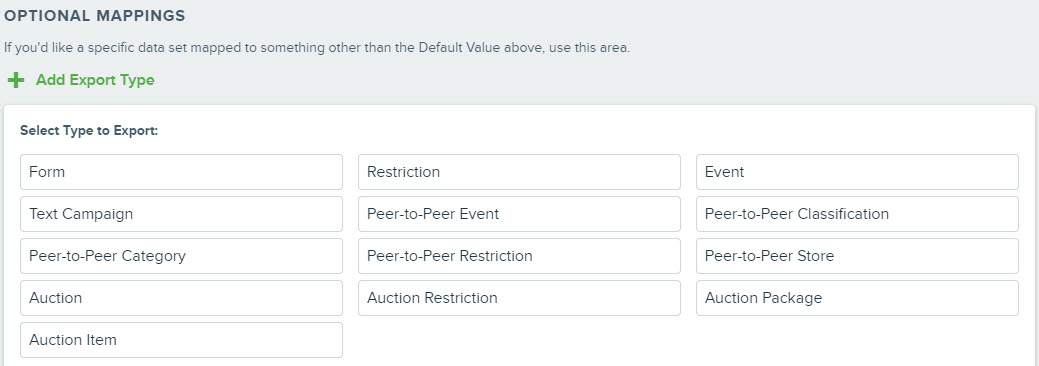Select the Auction export type
Image resolution: width=1039 pixels, height=366 pixels.
(182, 298)
